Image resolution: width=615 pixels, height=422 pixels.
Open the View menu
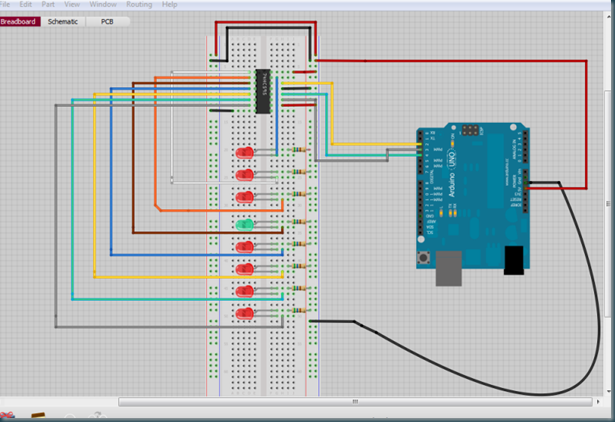click(72, 4)
